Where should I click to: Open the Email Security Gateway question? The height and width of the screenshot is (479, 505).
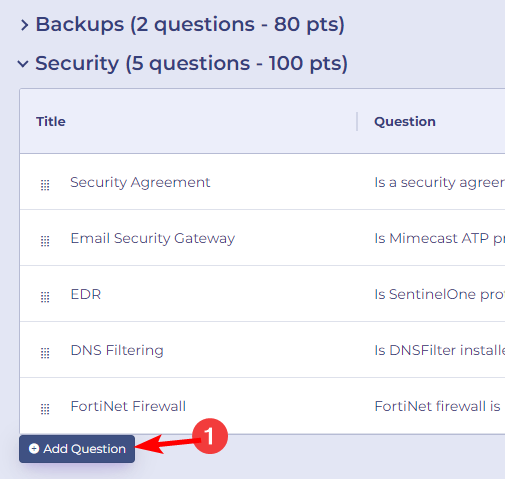[153, 238]
